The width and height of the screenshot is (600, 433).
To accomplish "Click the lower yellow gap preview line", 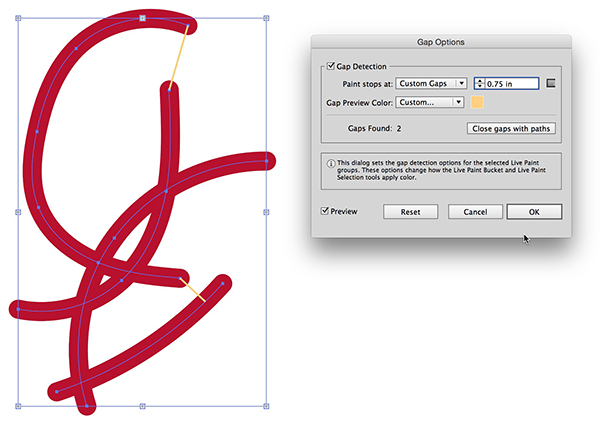I will (x=192, y=290).
